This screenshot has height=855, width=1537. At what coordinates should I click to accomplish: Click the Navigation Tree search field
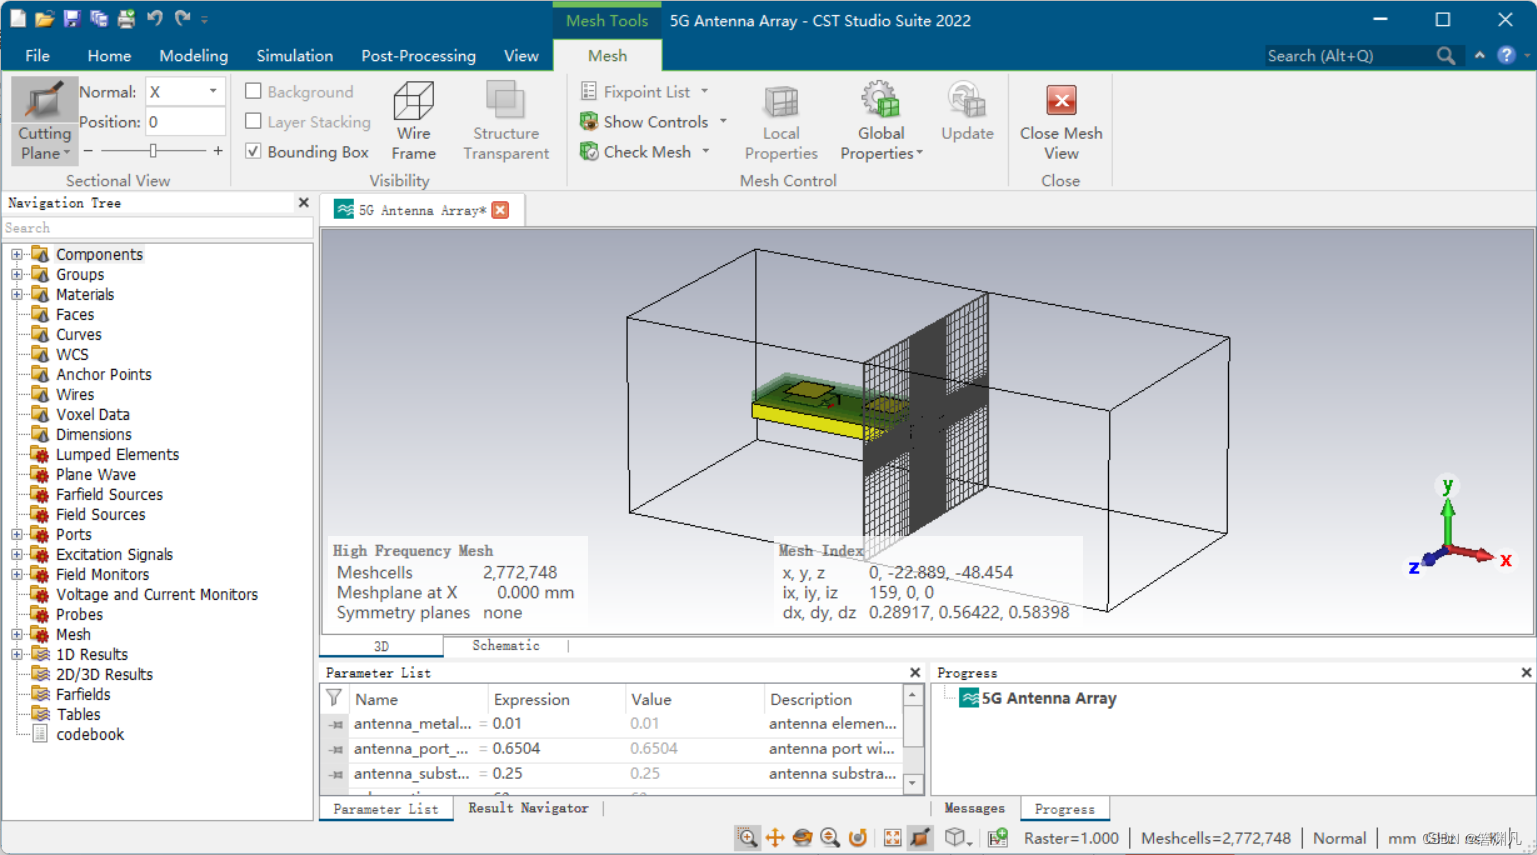pos(158,228)
